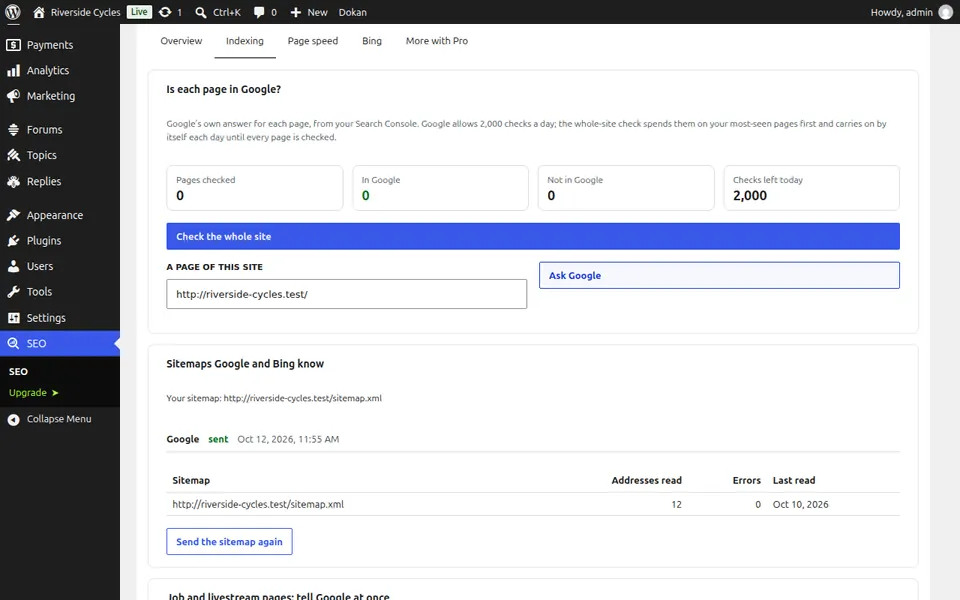Collapse the admin sidebar menu
This screenshot has height=600, width=960.
pos(59,419)
